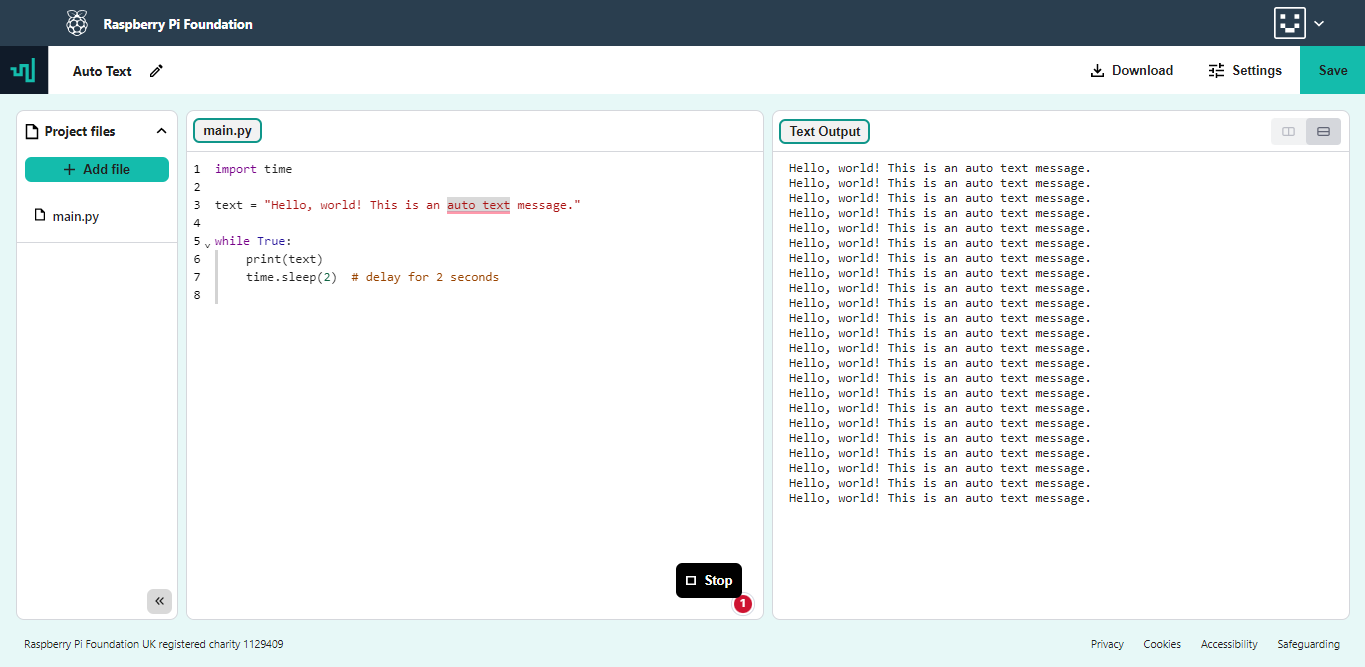Fold the while True code block
Image resolution: width=1365 pixels, height=667 pixels.
(207, 243)
